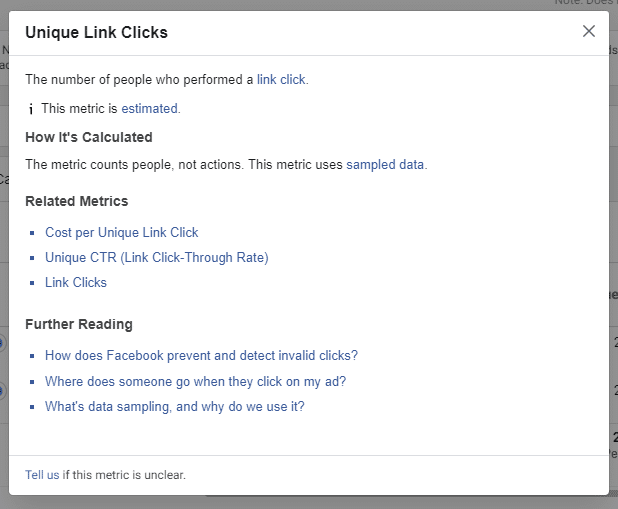Click the info icon before "This metric is"
The width and height of the screenshot is (618, 509).
coord(31,109)
